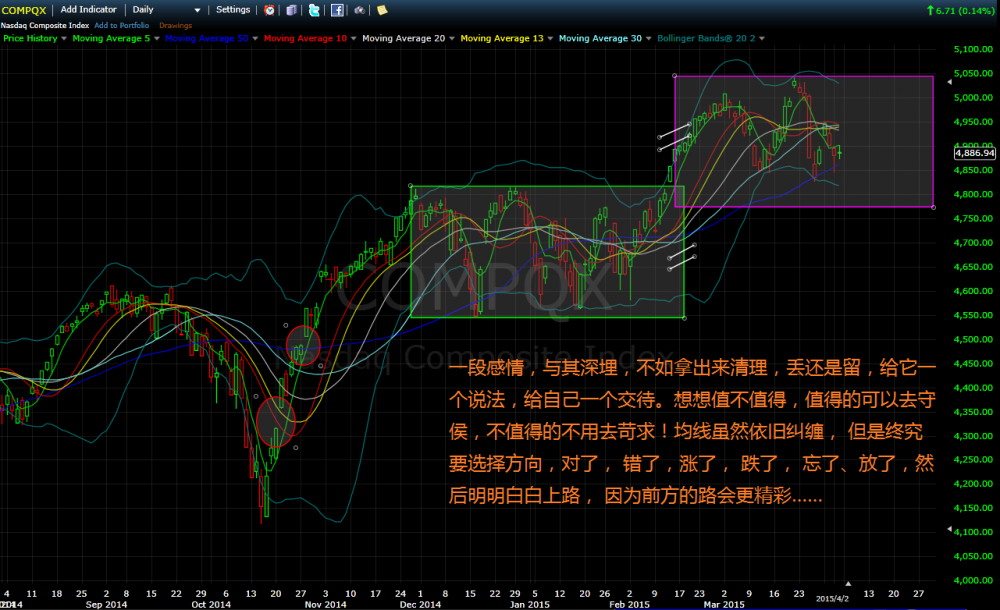Click the small arrow marker beside 4,100.00
1000x610 pixels.
pos(949,529)
